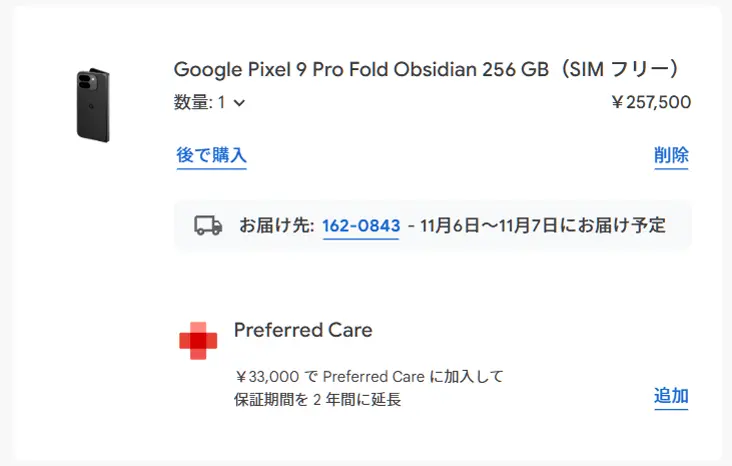Click the 11月6日〜11月7日 delivery estimate text
Viewport: 732px width, 466px height.
[x=488, y=225]
